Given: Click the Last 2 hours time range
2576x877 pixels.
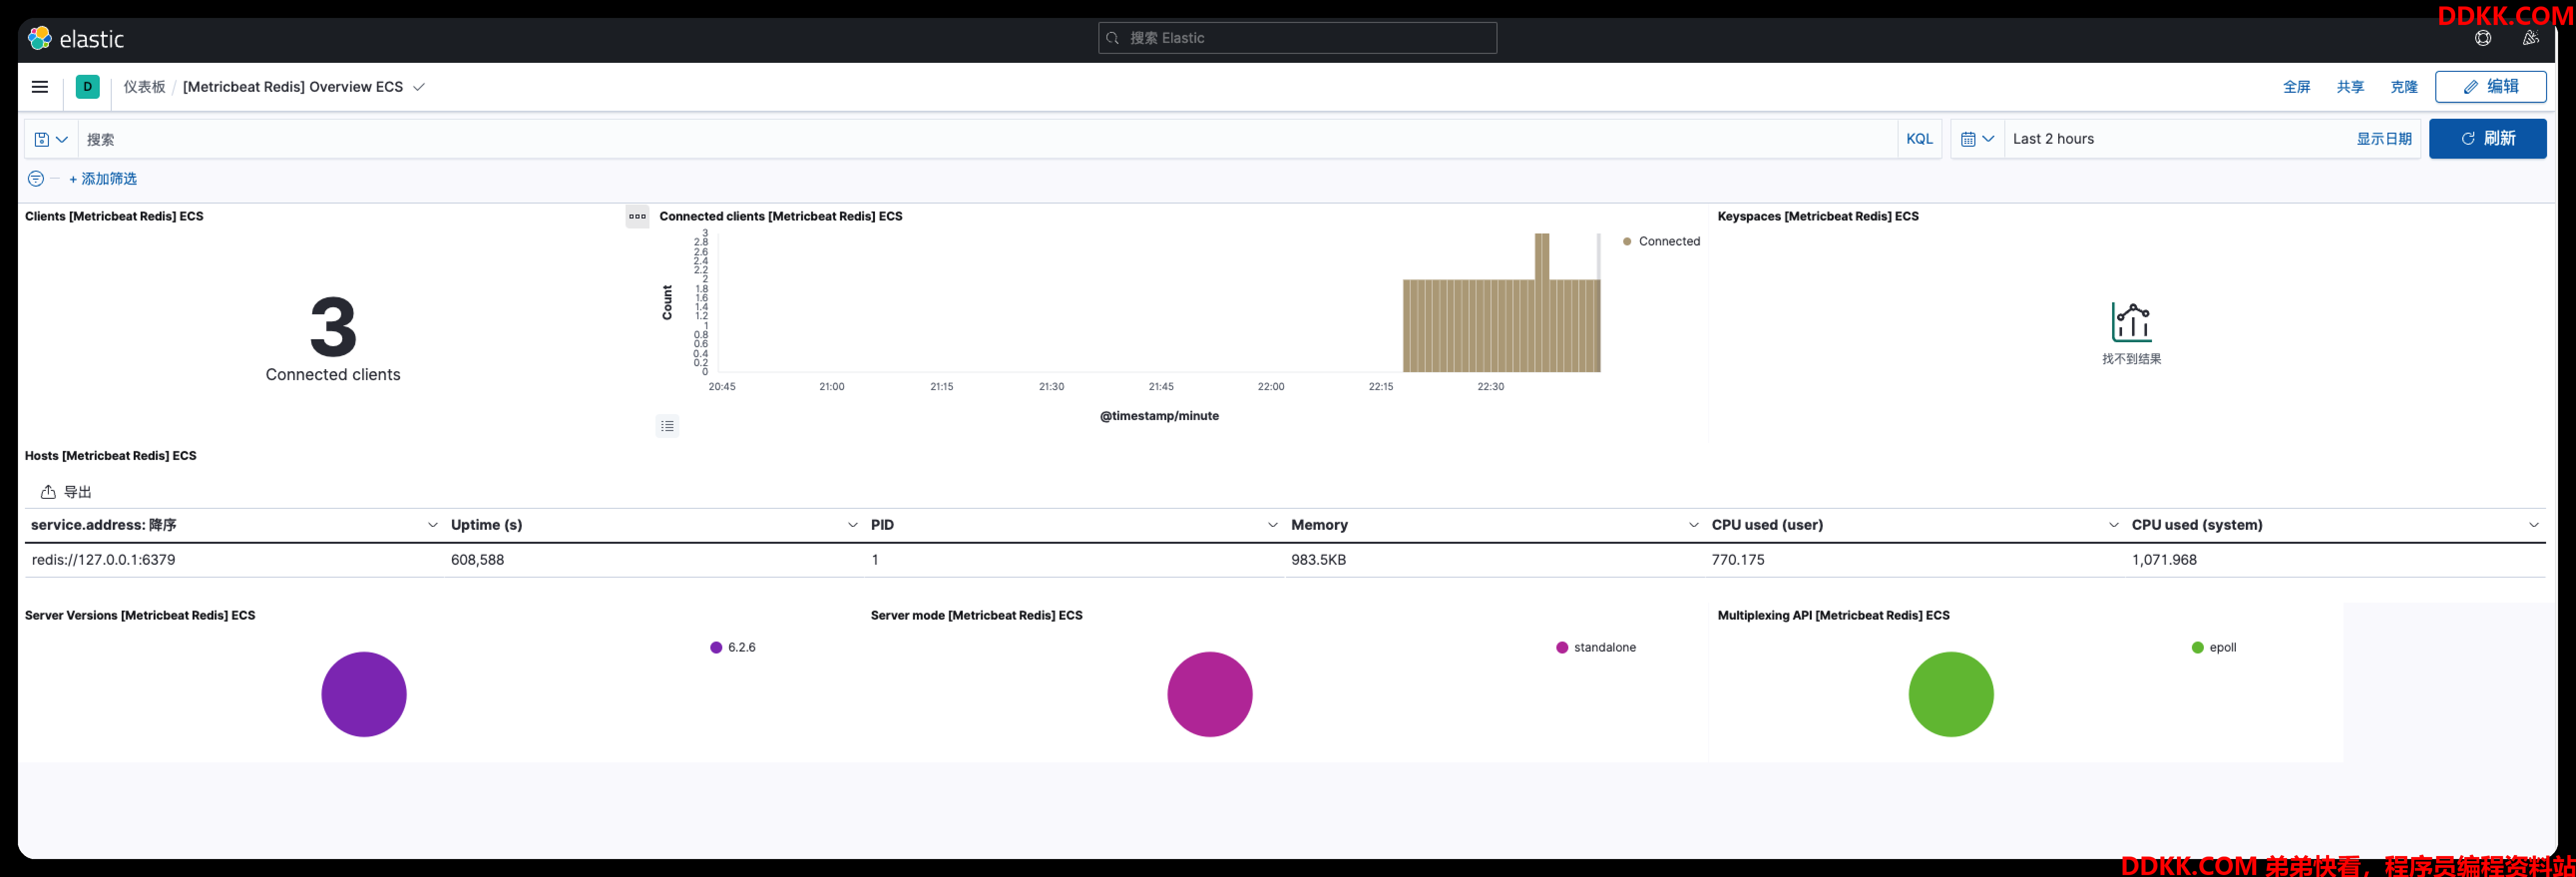Looking at the screenshot, I should [2053, 139].
